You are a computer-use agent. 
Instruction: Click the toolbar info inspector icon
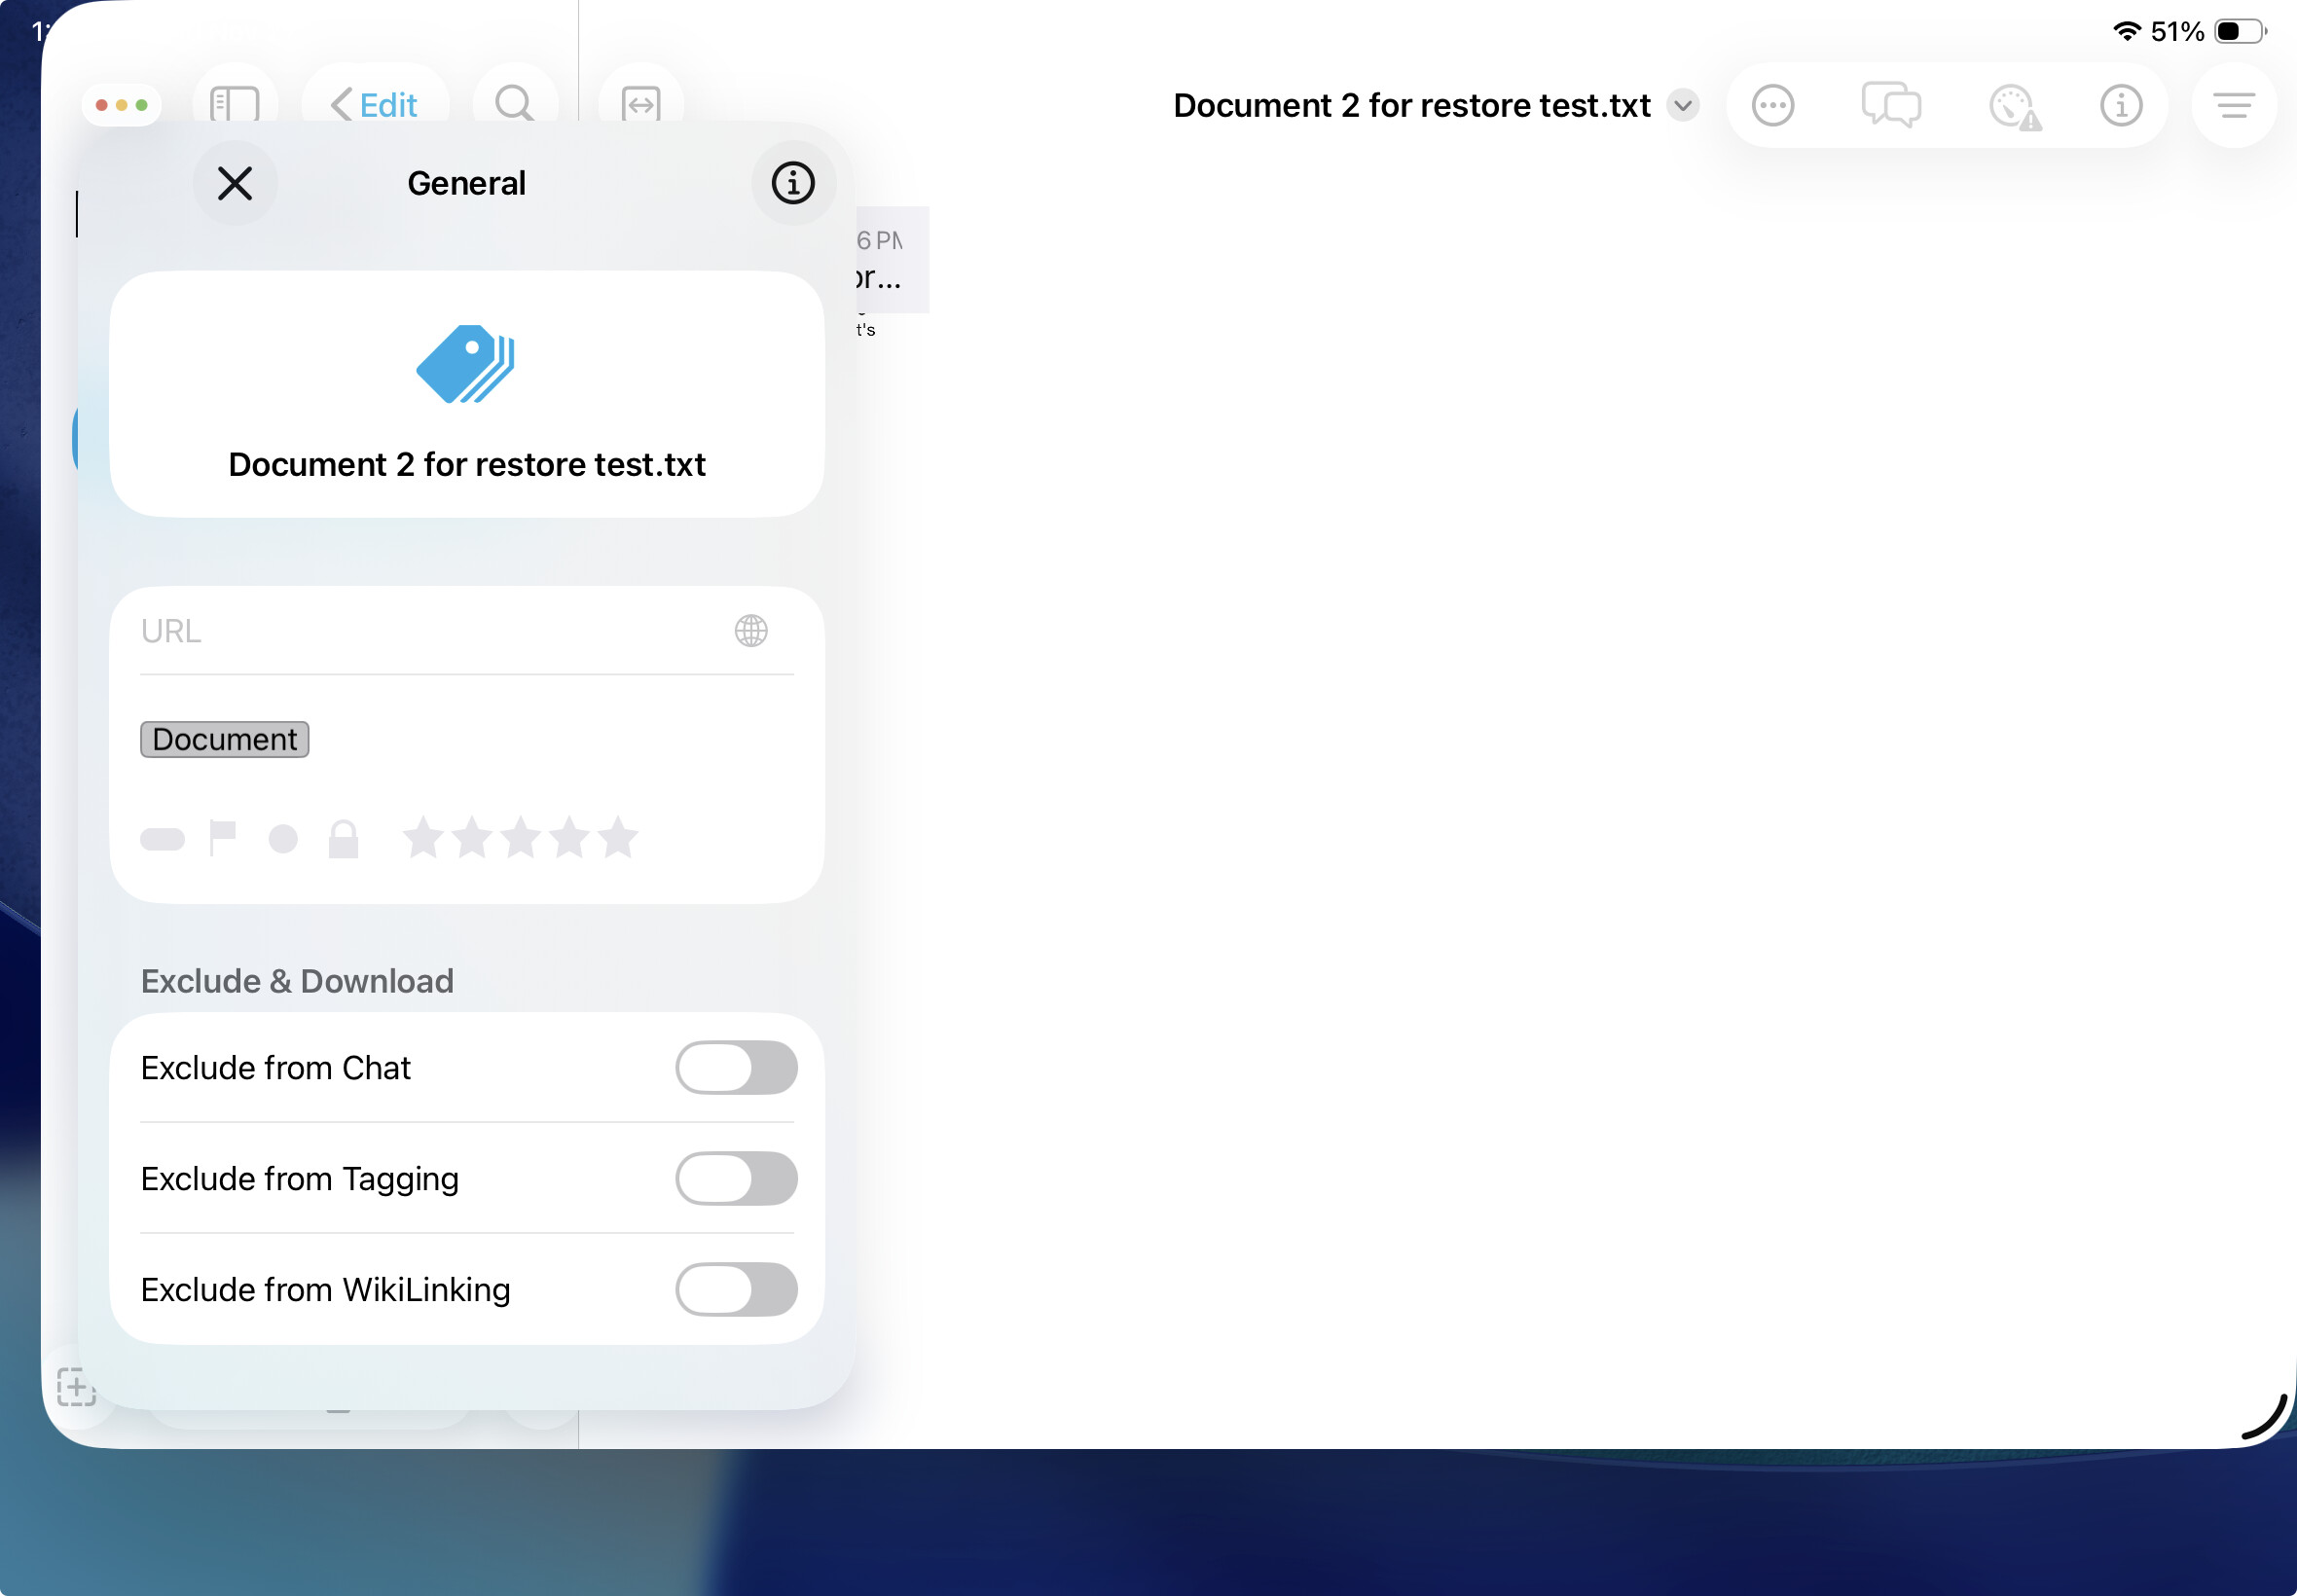tap(2120, 105)
